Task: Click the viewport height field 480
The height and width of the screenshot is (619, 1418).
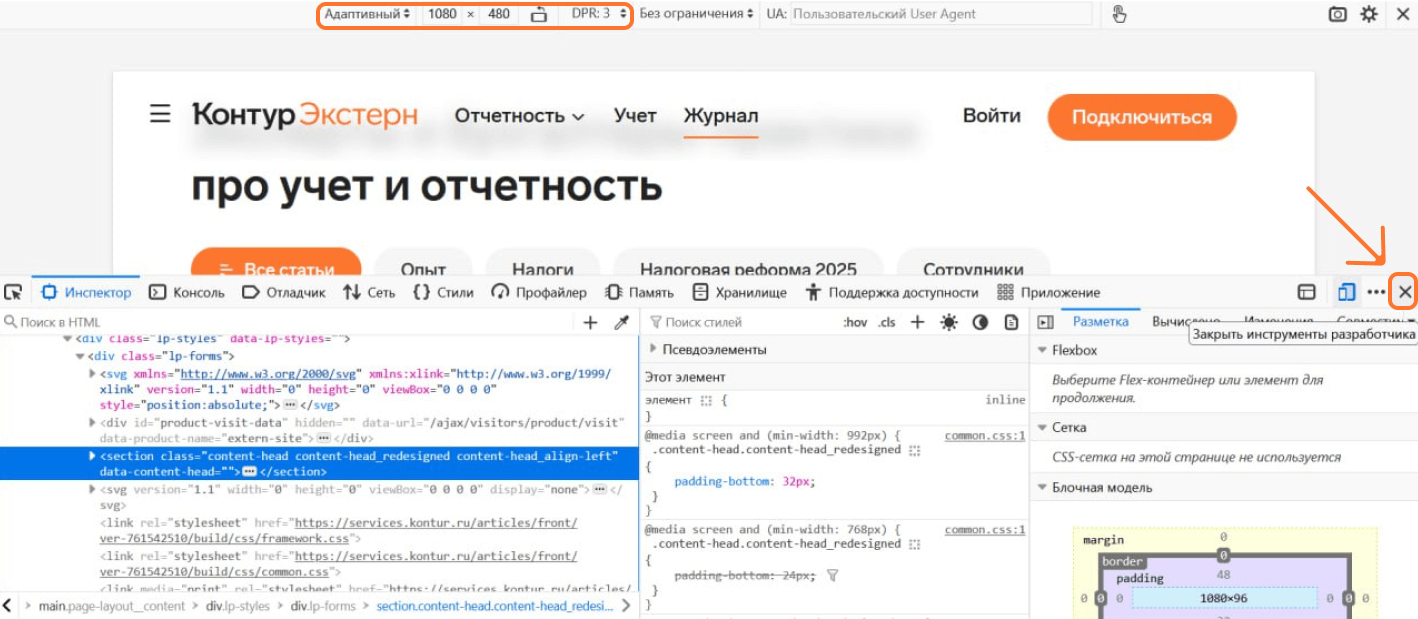Action: [499, 14]
